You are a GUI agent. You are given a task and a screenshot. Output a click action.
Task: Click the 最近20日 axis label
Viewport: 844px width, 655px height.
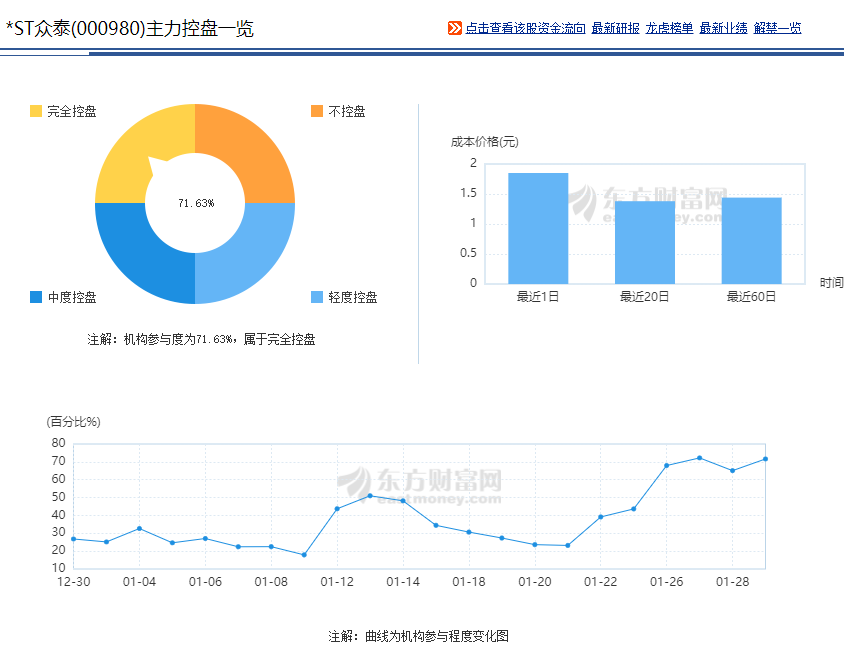click(644, 297)
